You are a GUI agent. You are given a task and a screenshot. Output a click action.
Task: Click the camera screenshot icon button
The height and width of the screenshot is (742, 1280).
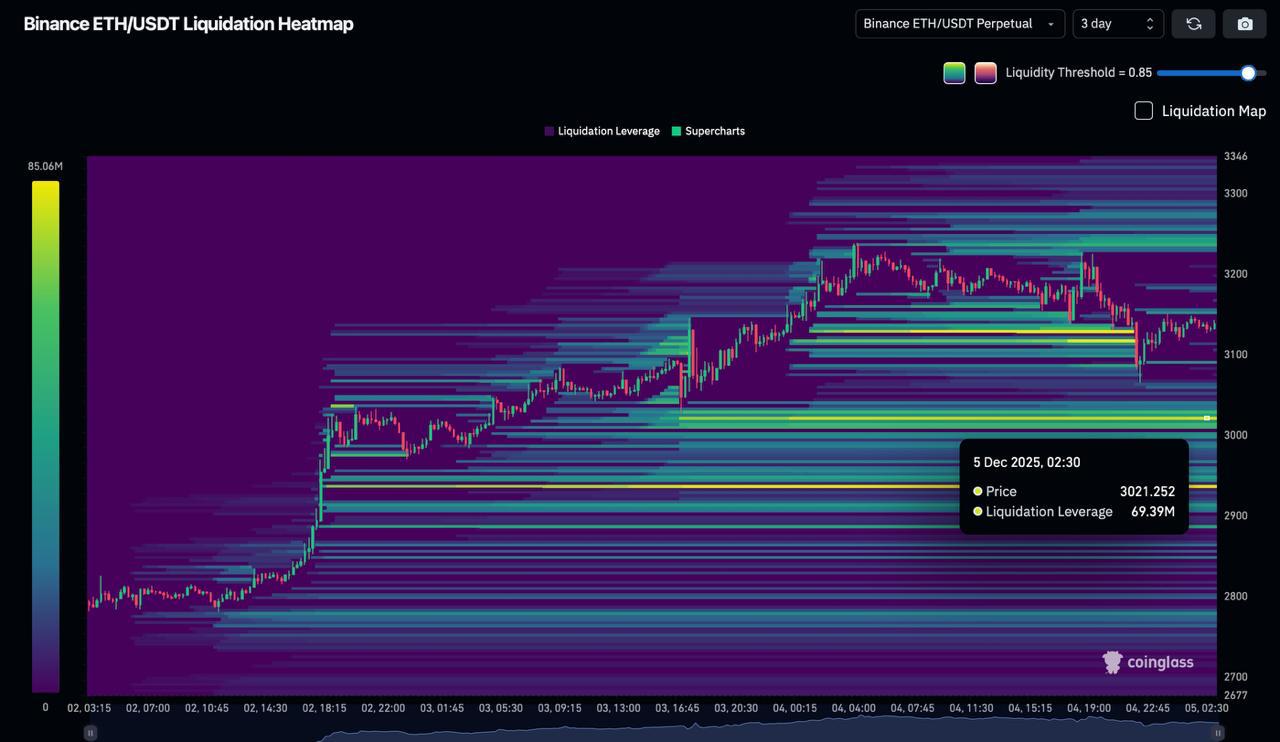coord(1245,24)
